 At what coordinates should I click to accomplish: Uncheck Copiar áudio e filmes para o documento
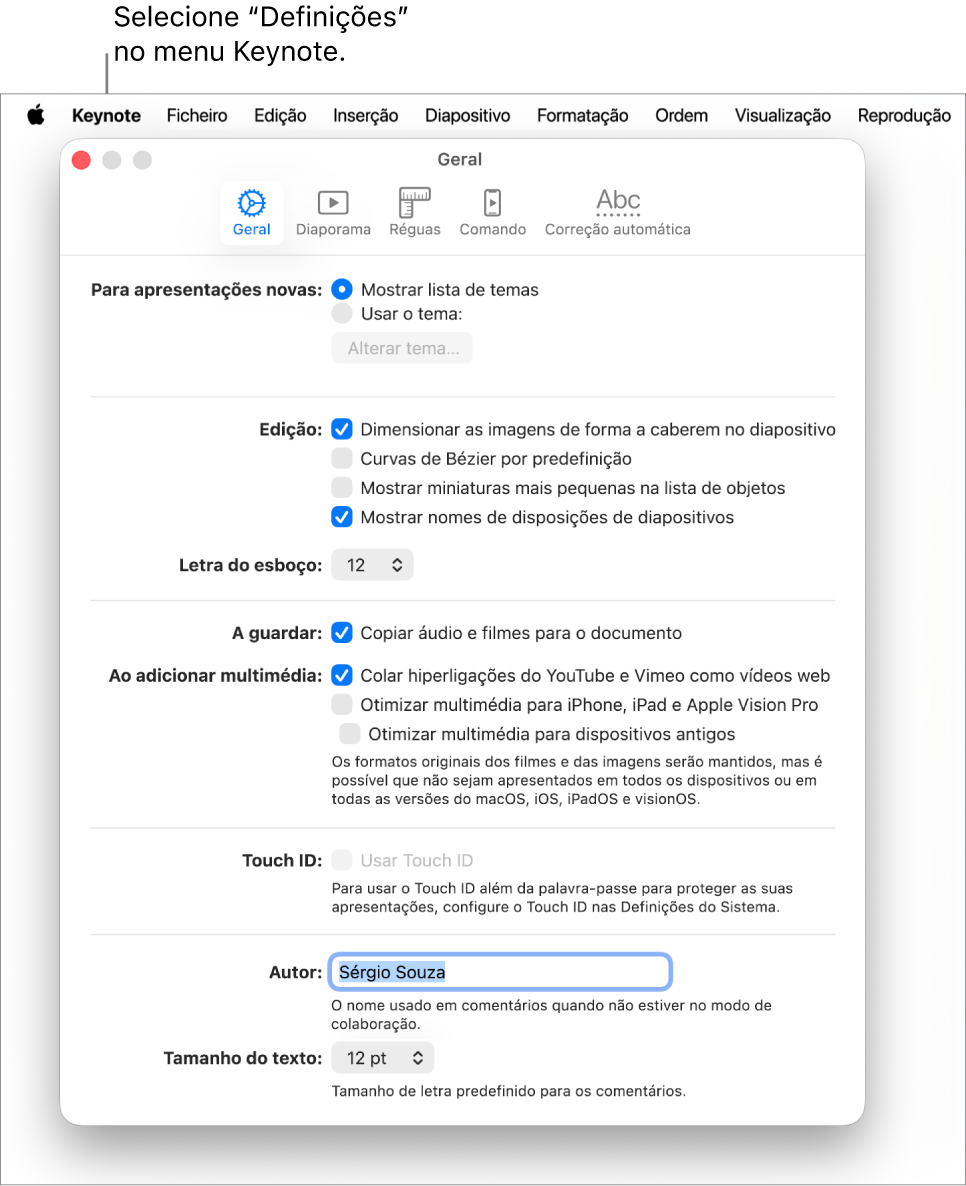342,632
